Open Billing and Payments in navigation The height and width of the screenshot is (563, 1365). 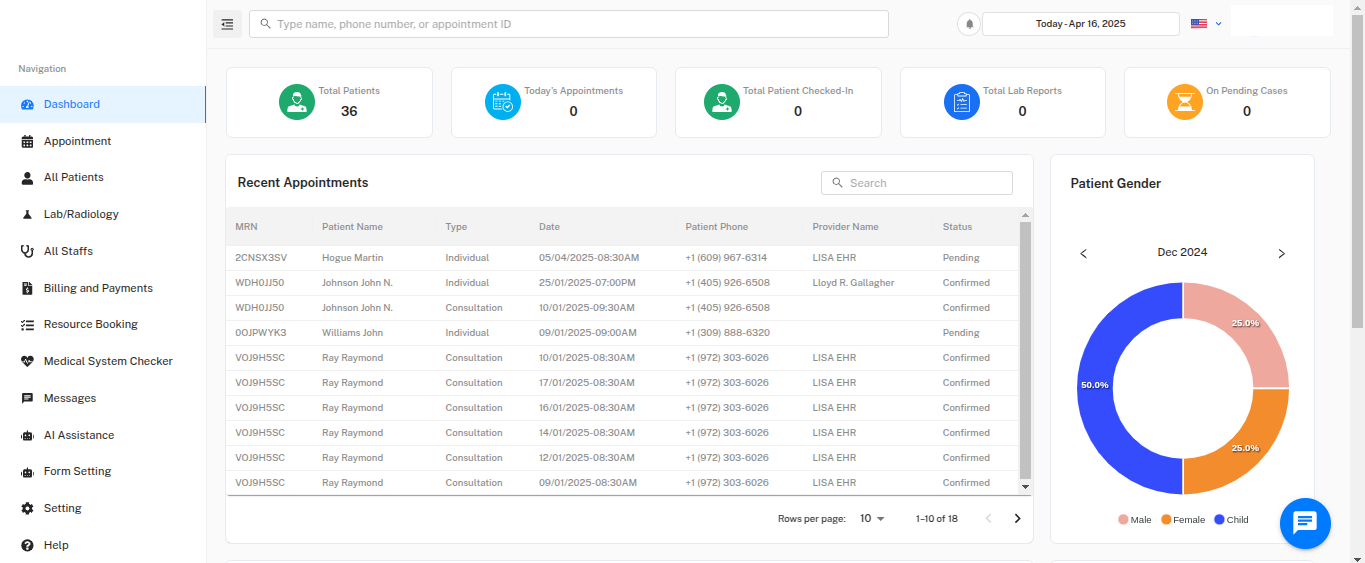coord(98,288)
